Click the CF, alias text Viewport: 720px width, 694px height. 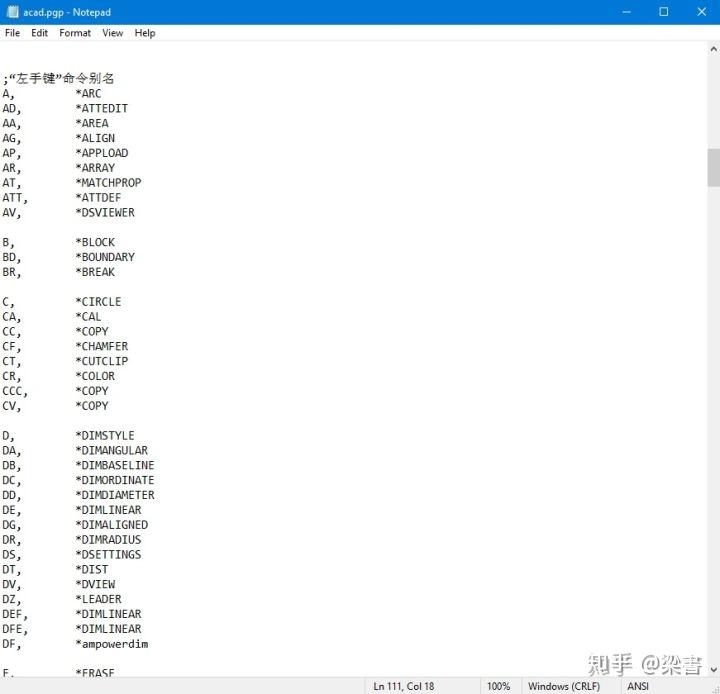click(x=12, y=347)
